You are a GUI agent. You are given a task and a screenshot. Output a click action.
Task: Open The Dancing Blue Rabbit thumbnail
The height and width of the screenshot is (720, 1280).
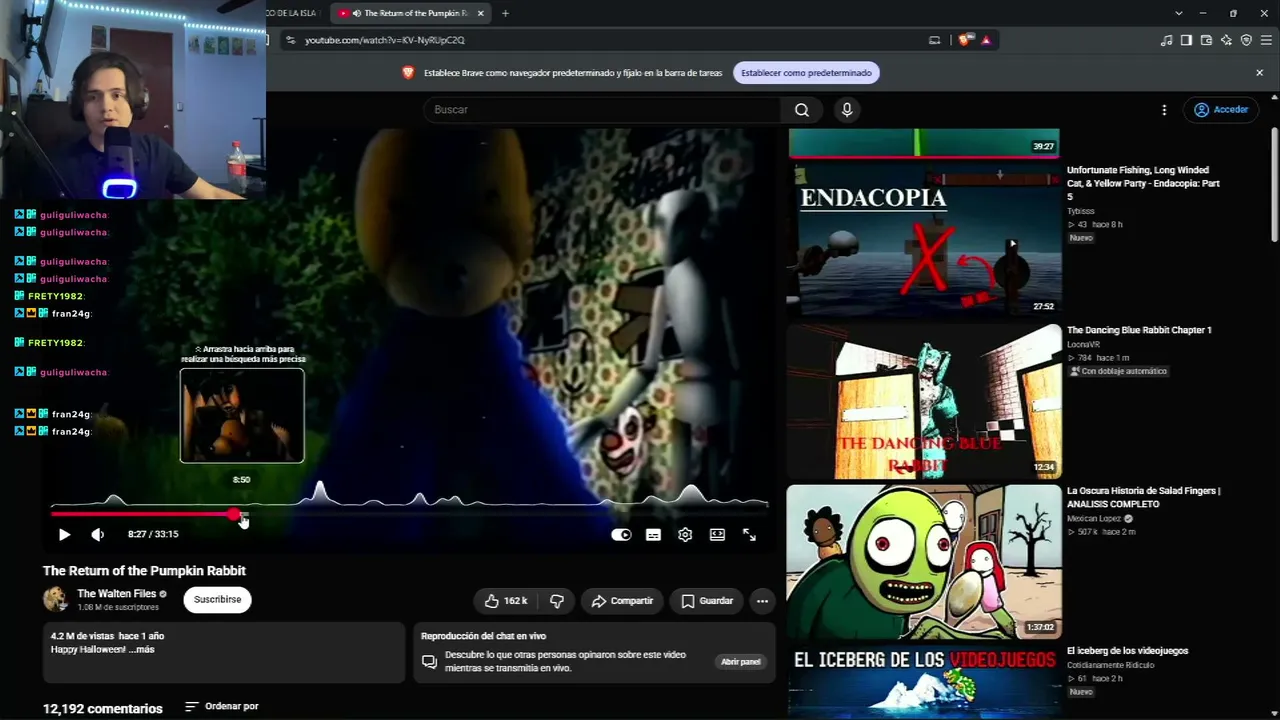point(924,401)
